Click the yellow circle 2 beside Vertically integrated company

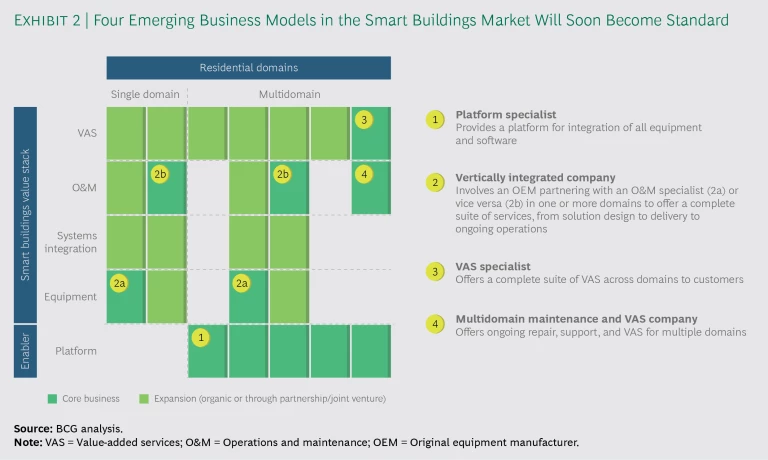435,181
